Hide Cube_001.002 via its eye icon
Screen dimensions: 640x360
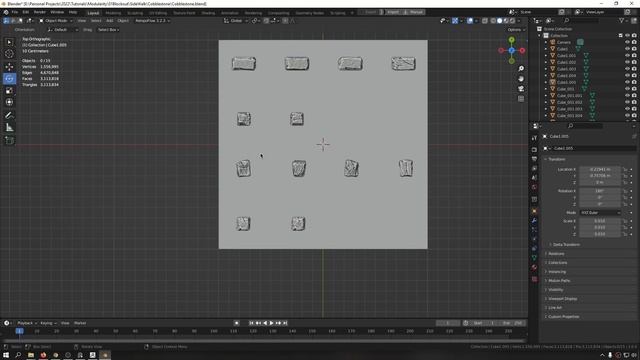pyautogui.click(x=627, y=102)
